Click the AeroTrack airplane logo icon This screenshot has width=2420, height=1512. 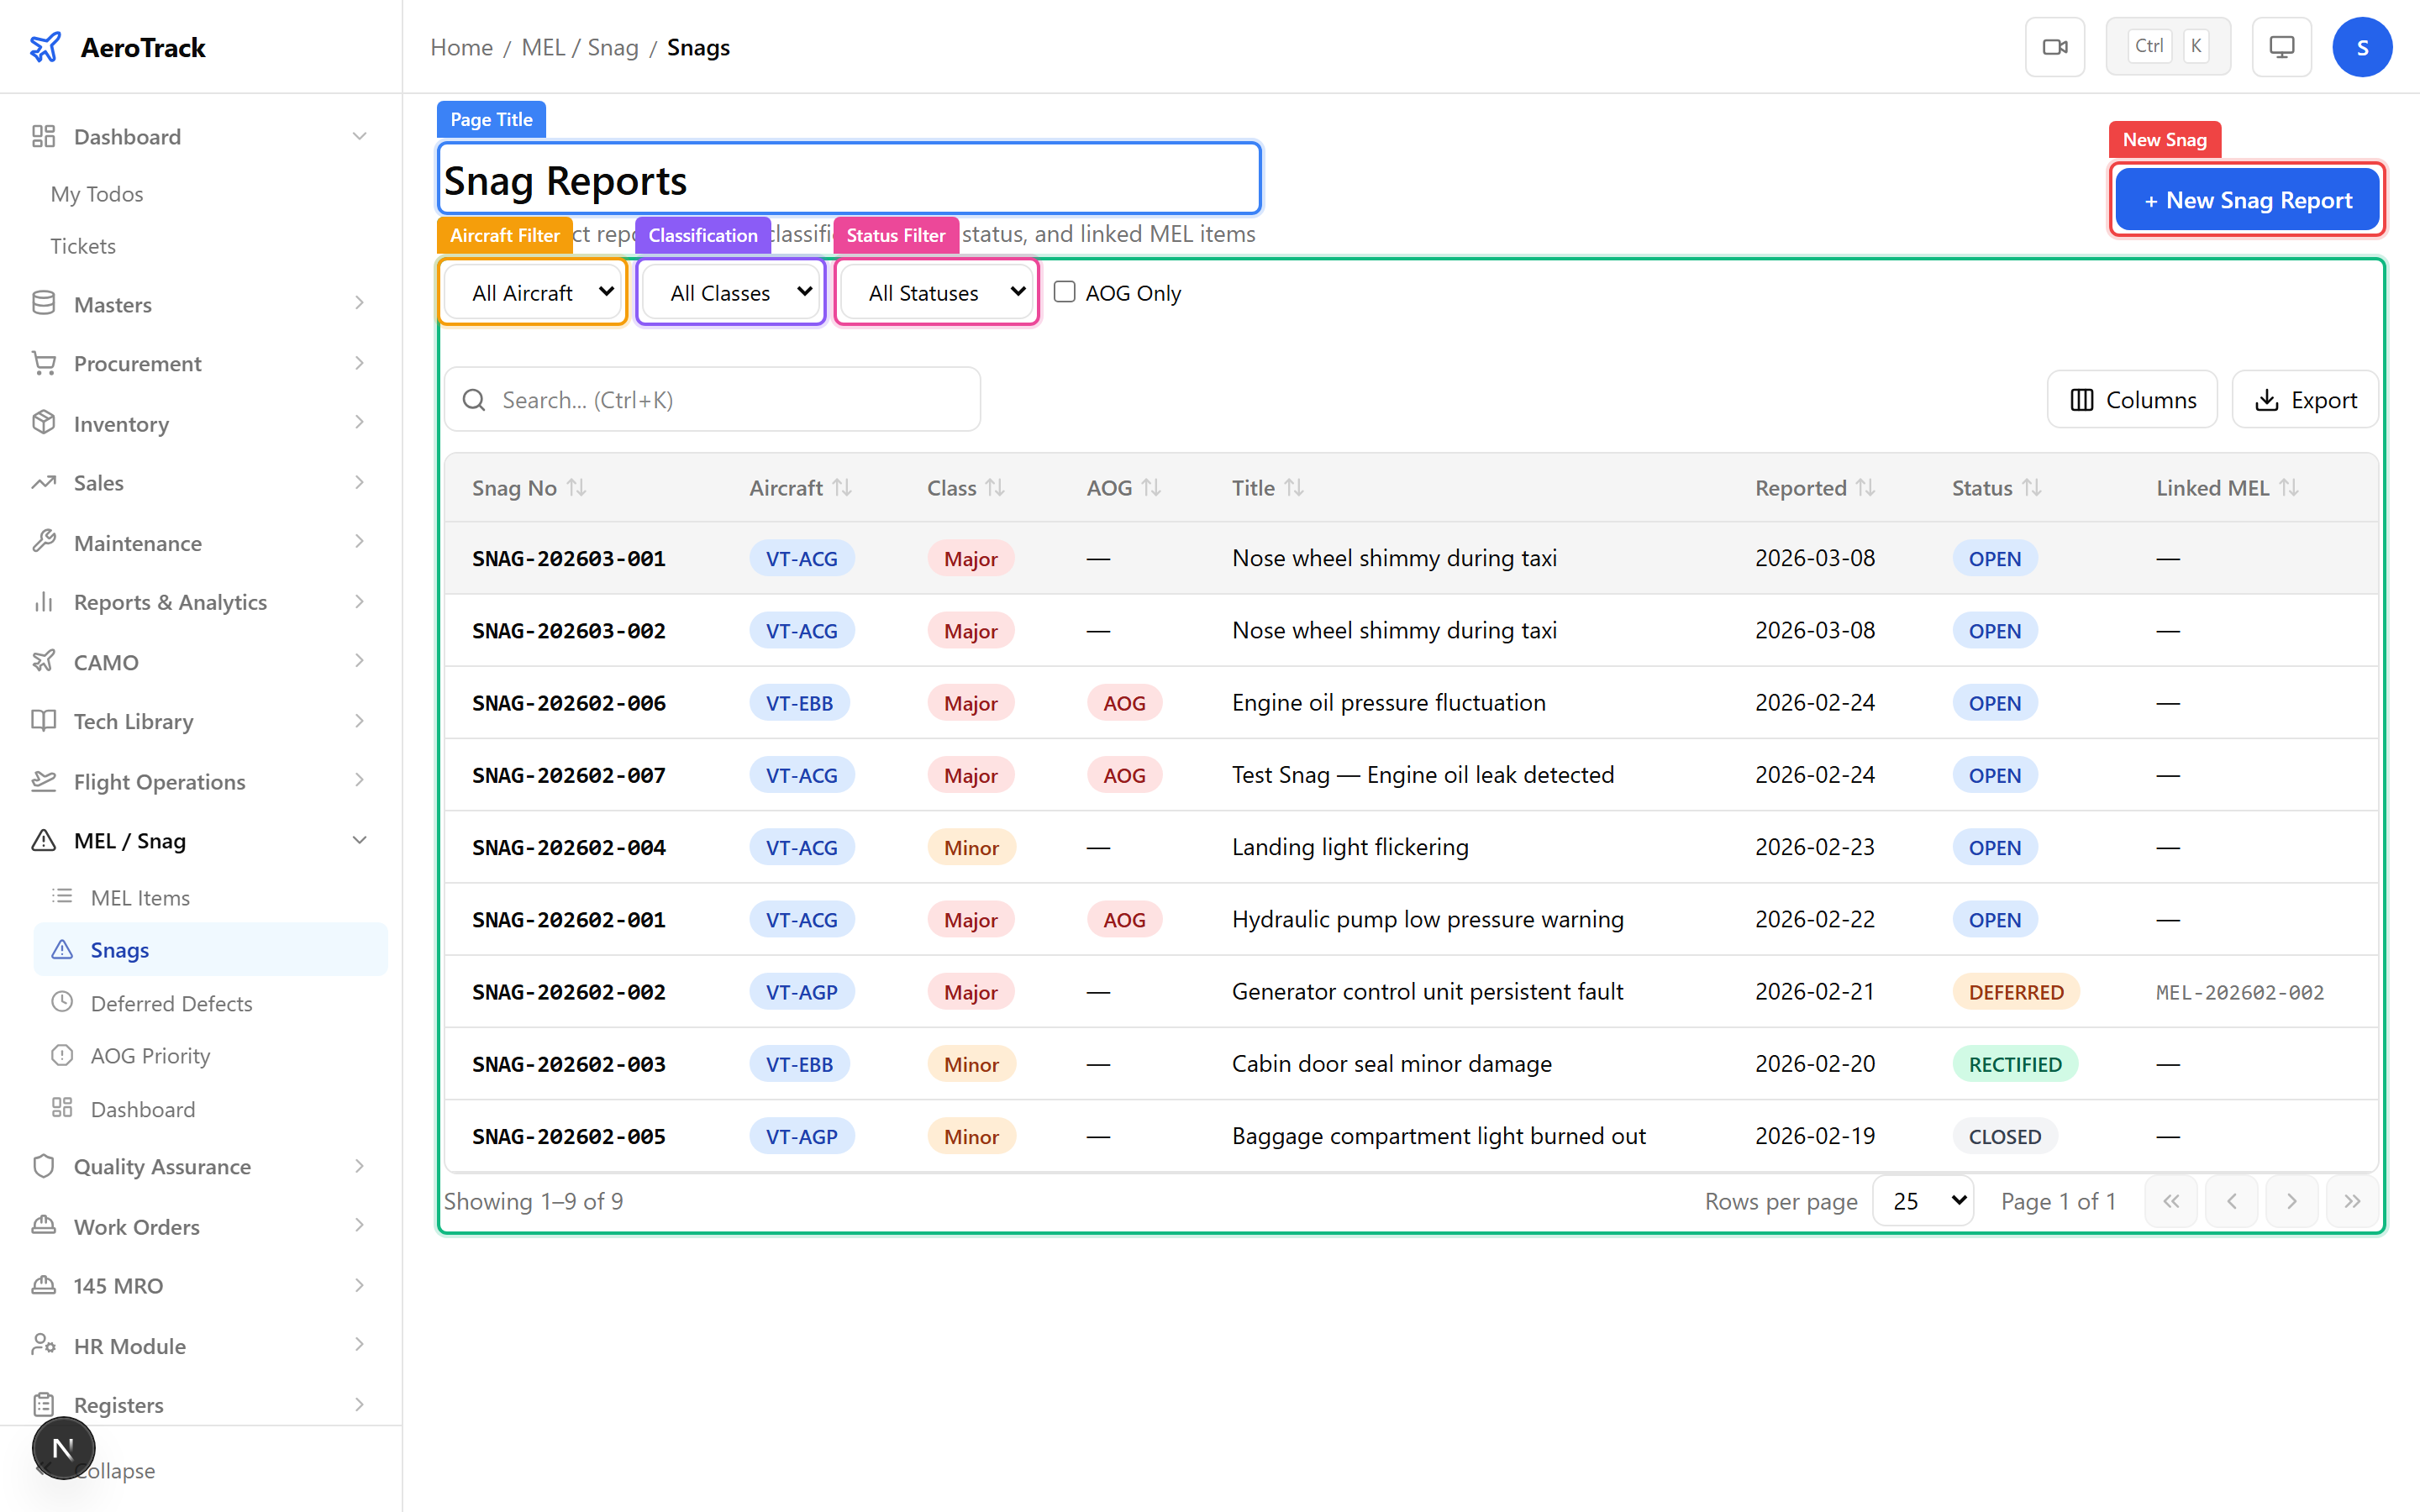pyautogui.click(x=46, y=47)
